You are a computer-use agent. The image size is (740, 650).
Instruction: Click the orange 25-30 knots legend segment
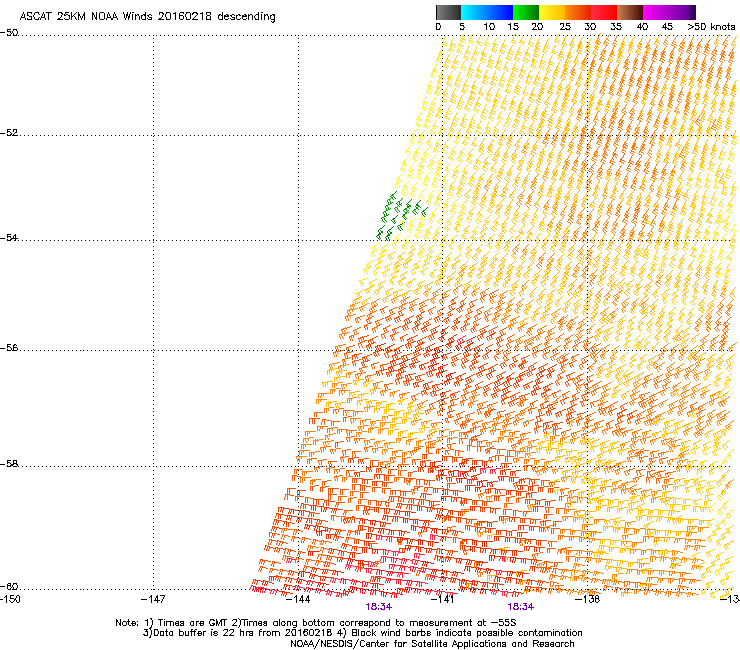tap(578, 12)
